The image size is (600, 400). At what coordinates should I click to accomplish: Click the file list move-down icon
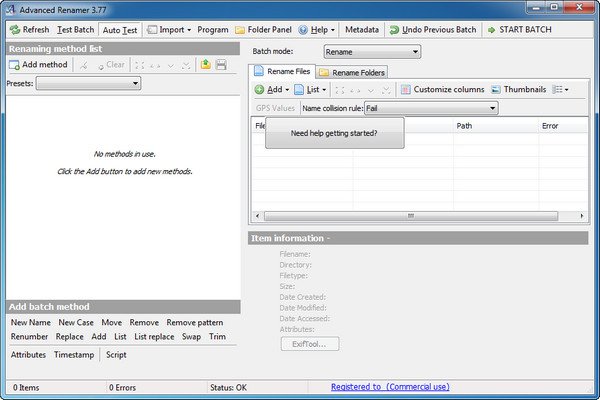point(371,90)
